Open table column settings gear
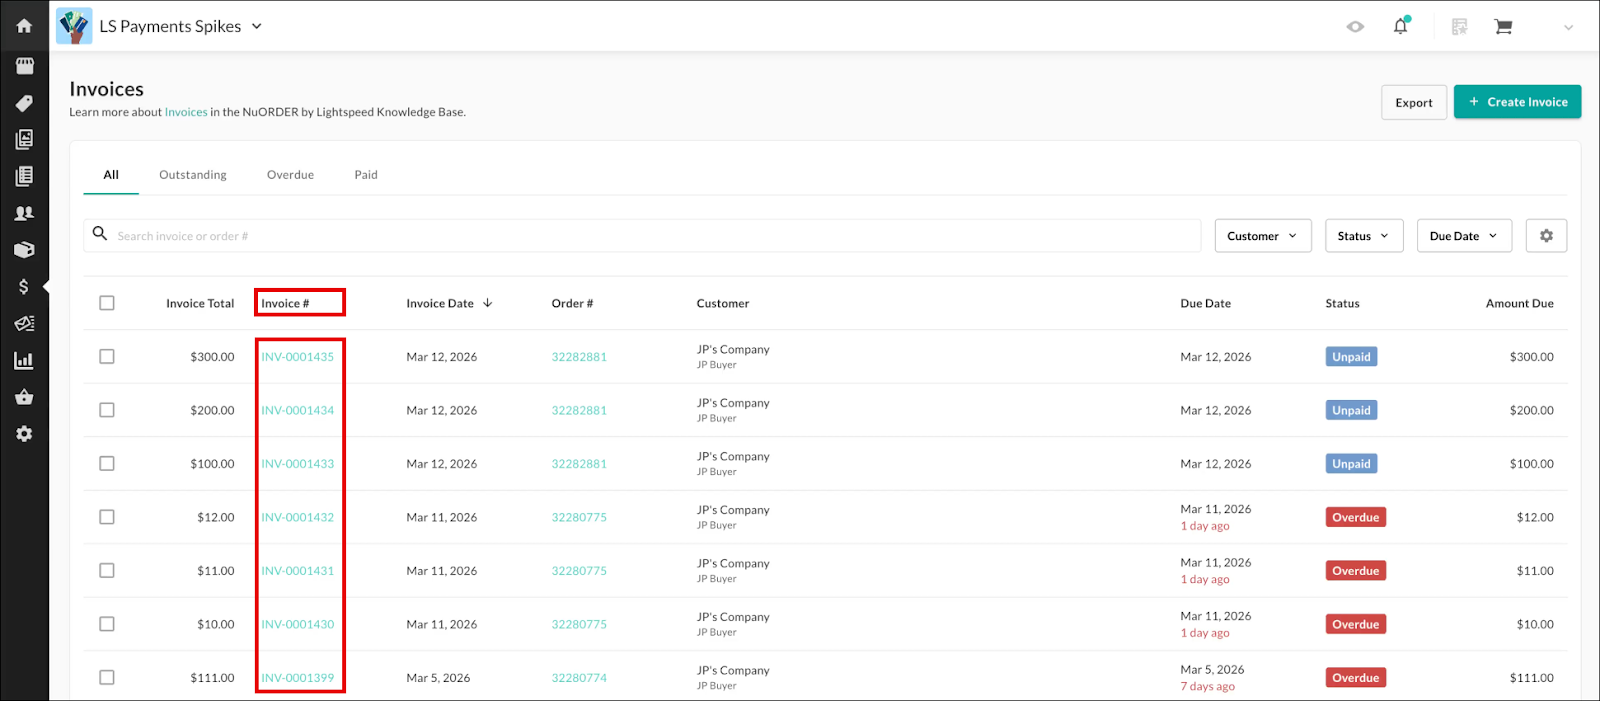Viewport: 1600px width, 701px height. [1546, 236]
